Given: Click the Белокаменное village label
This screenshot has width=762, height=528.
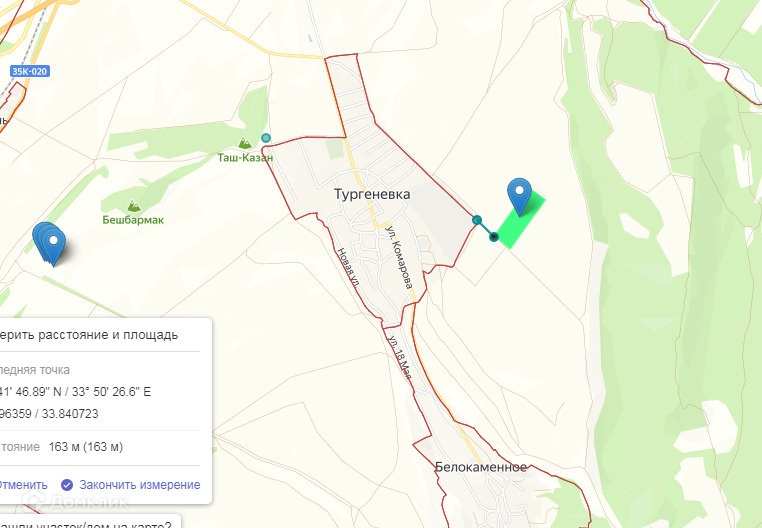Looking at the screenshot, I should (481, 467).
